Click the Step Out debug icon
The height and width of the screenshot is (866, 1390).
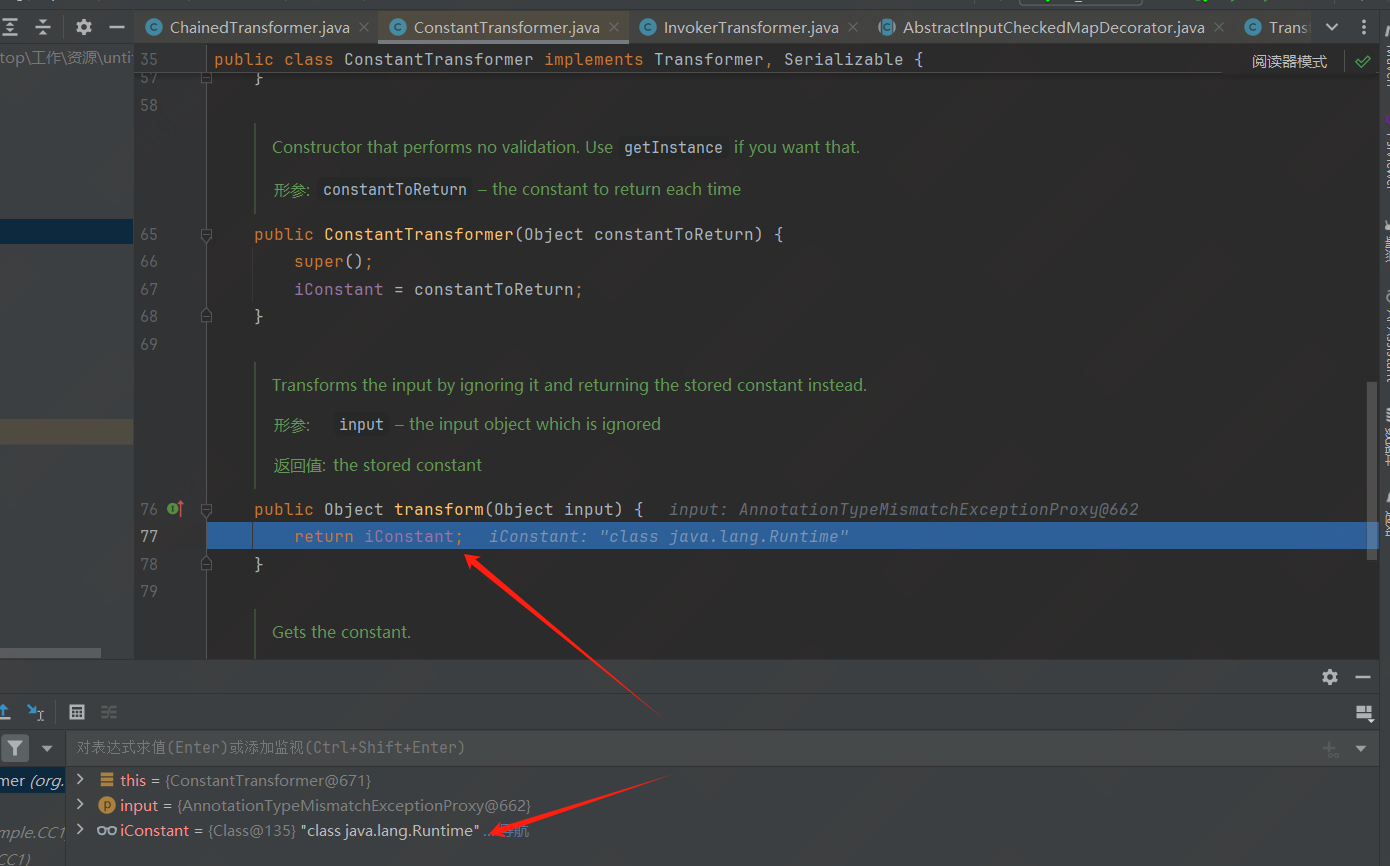tap(5, 712)
